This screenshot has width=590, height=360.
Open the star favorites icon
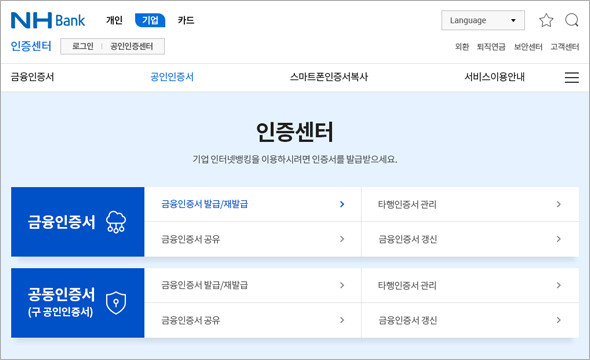[546, 20]
